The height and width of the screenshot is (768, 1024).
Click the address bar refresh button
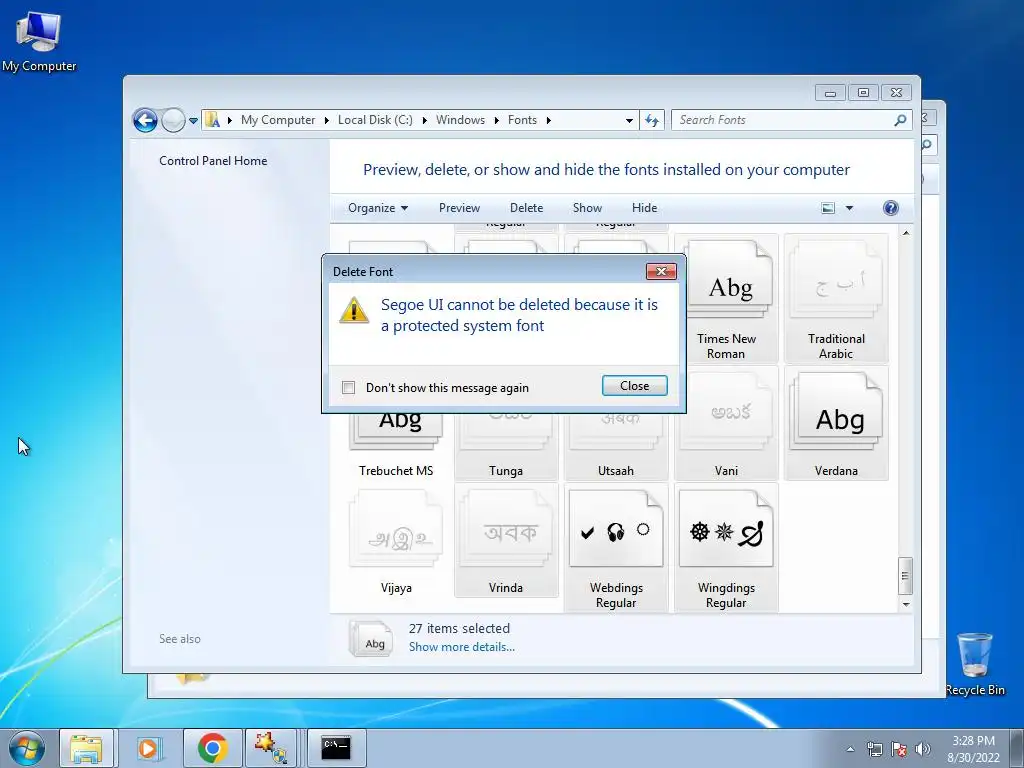pyautogui.click(x=652, y=120)
